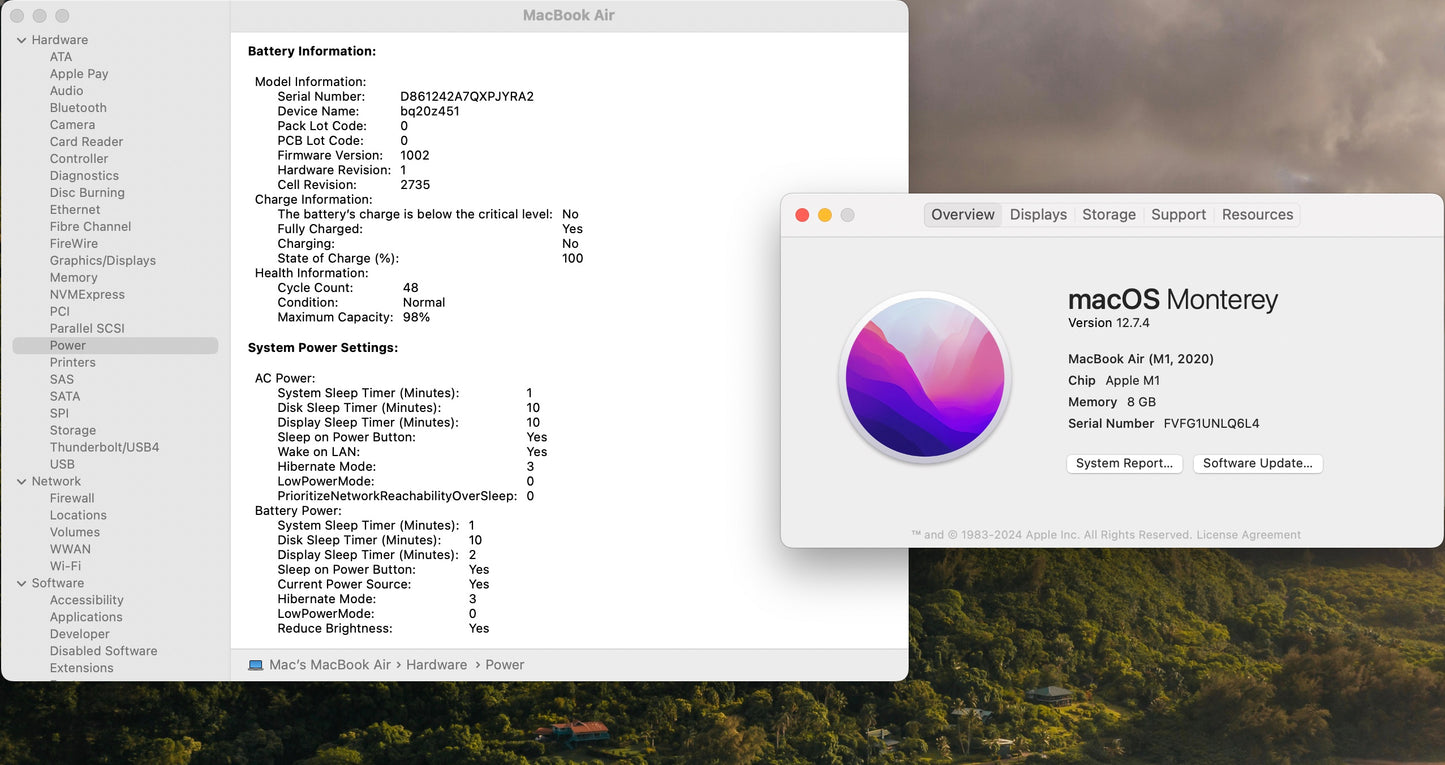Switch to the Displays tab

pos(1038,215)
